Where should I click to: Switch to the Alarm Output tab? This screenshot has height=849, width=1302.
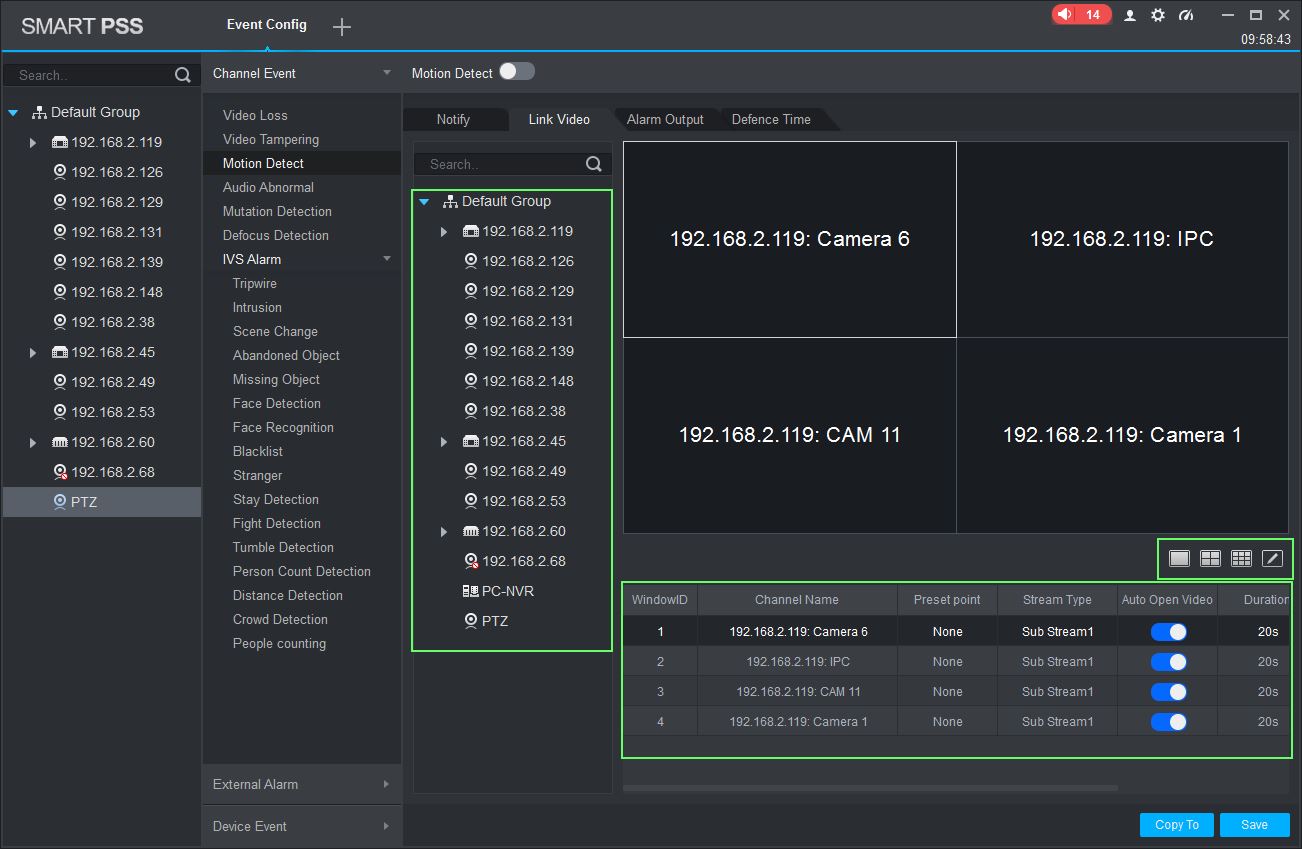[665, 119]
